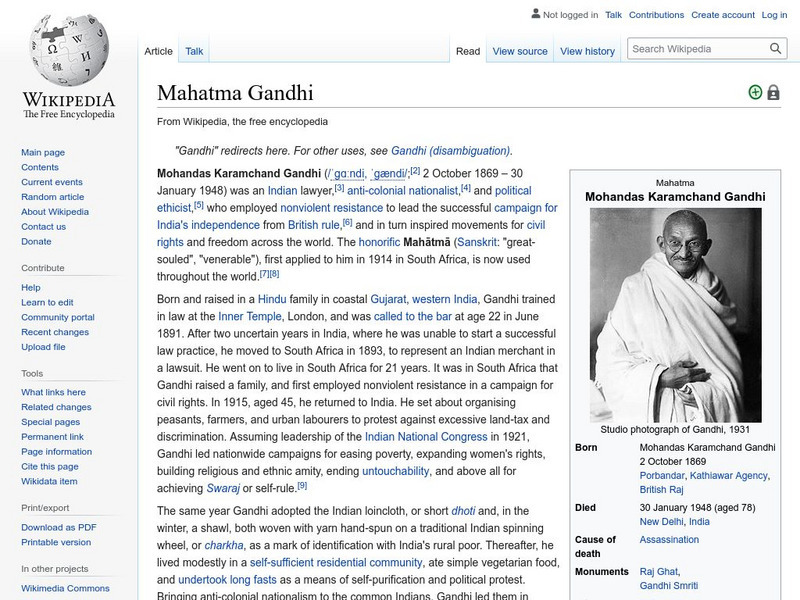Open Page information
800x600 pixels.
pyautogui.click(x=57, y=452)
